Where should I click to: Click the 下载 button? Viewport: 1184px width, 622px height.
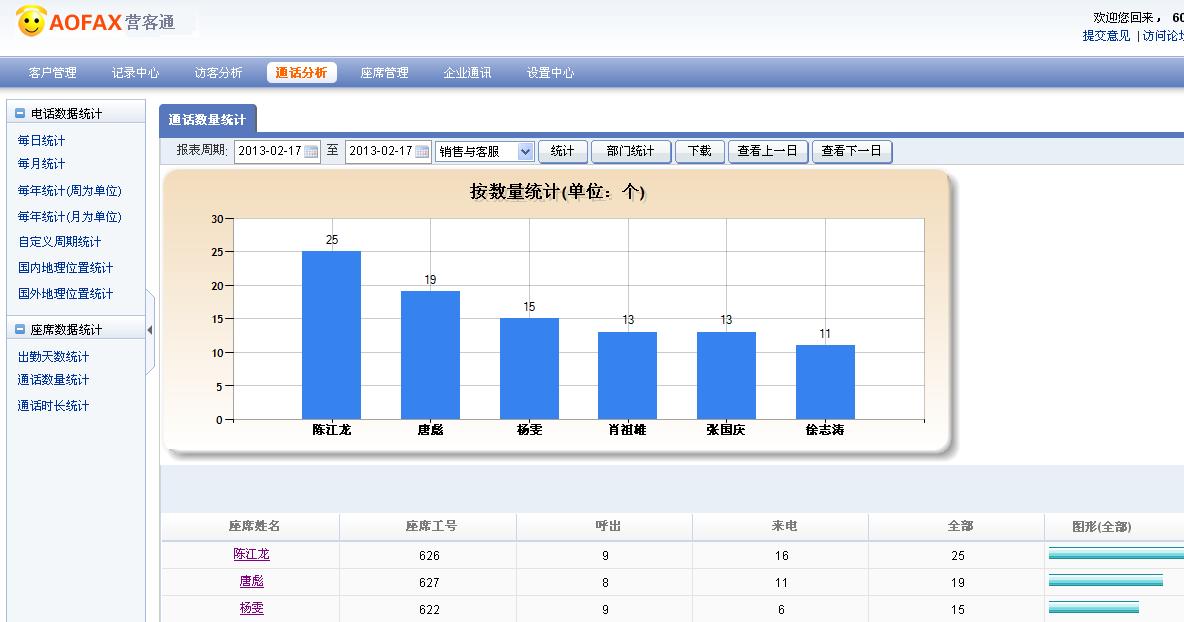(x=699, y=151)
